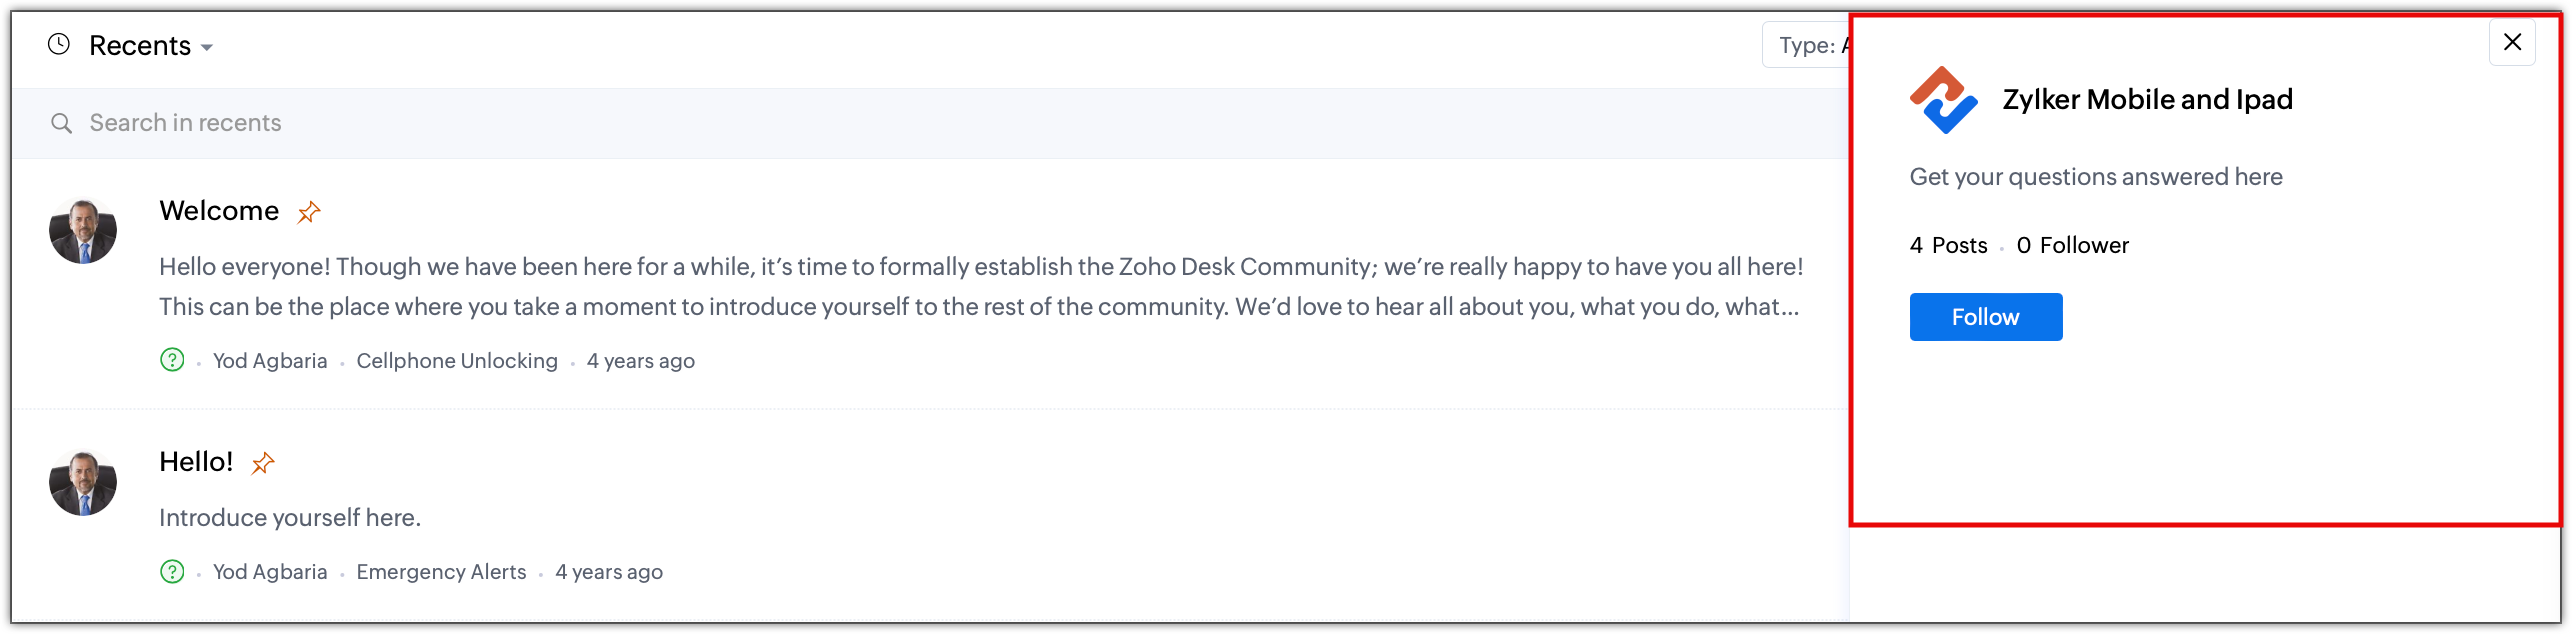Open the Type filter dropdown
Screen dimensions: 2572x634
tap(1806, 45)
